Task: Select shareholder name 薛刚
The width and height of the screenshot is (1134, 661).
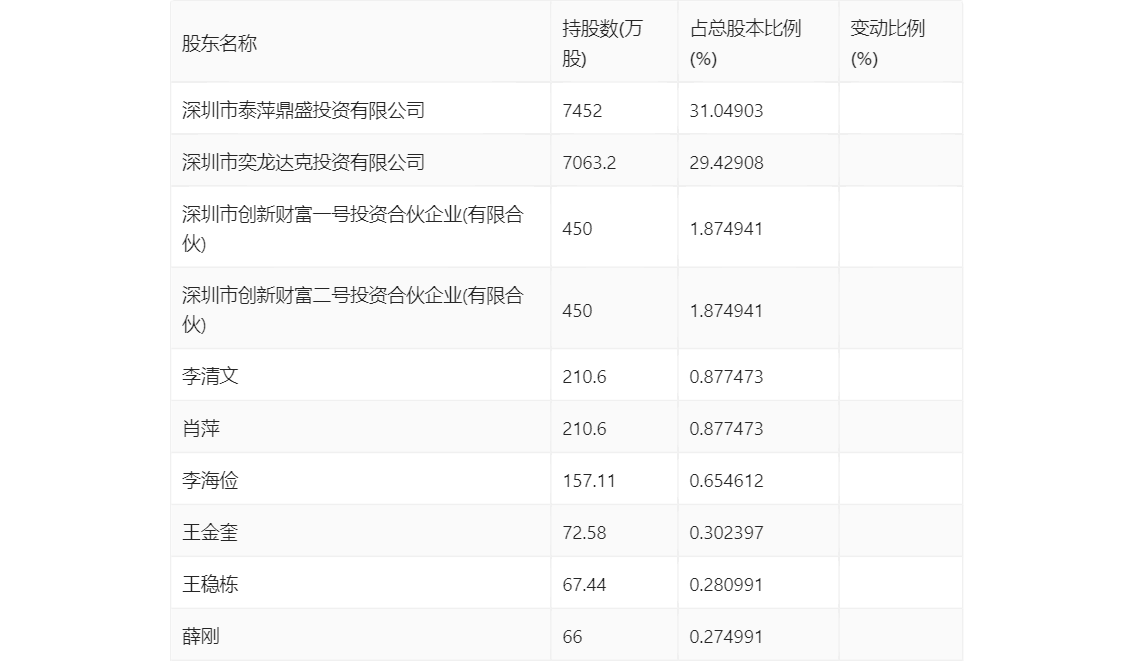Action: click(x=200, y=636)
